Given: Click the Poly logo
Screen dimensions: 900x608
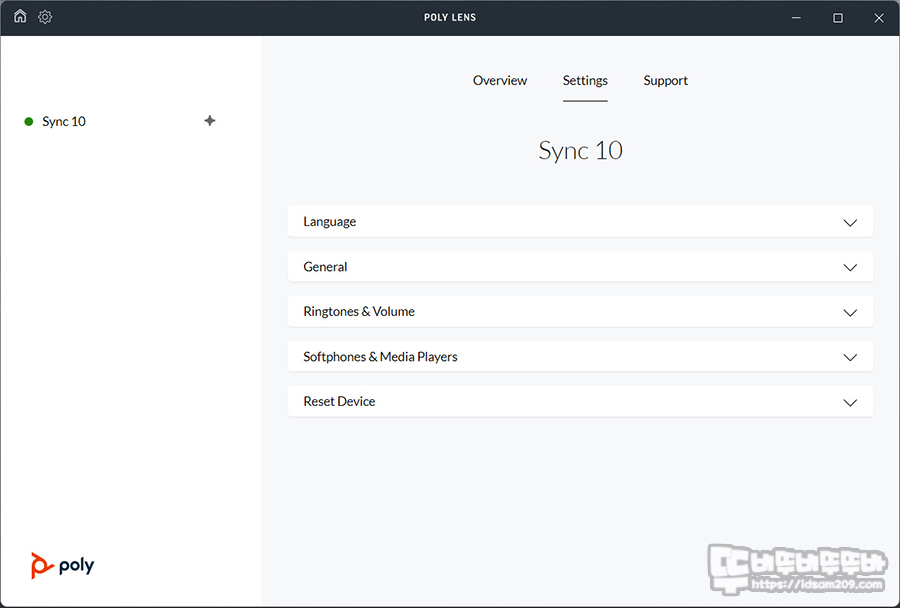Looking at the screenshot, I should (63, 566).
